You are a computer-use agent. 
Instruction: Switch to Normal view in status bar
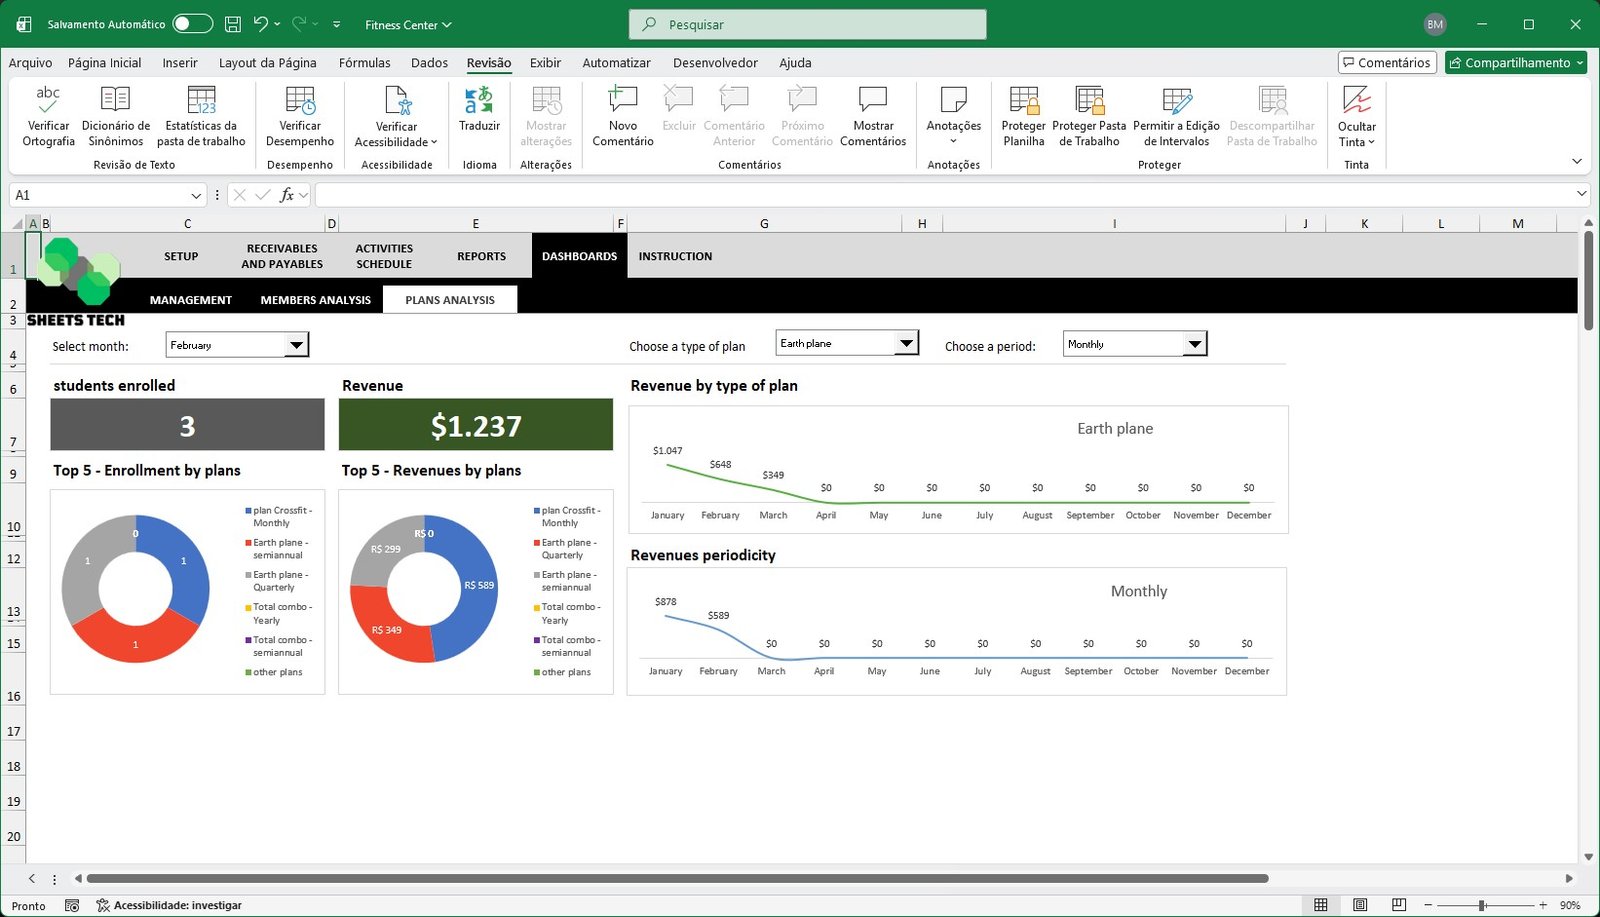[1321, 905]
